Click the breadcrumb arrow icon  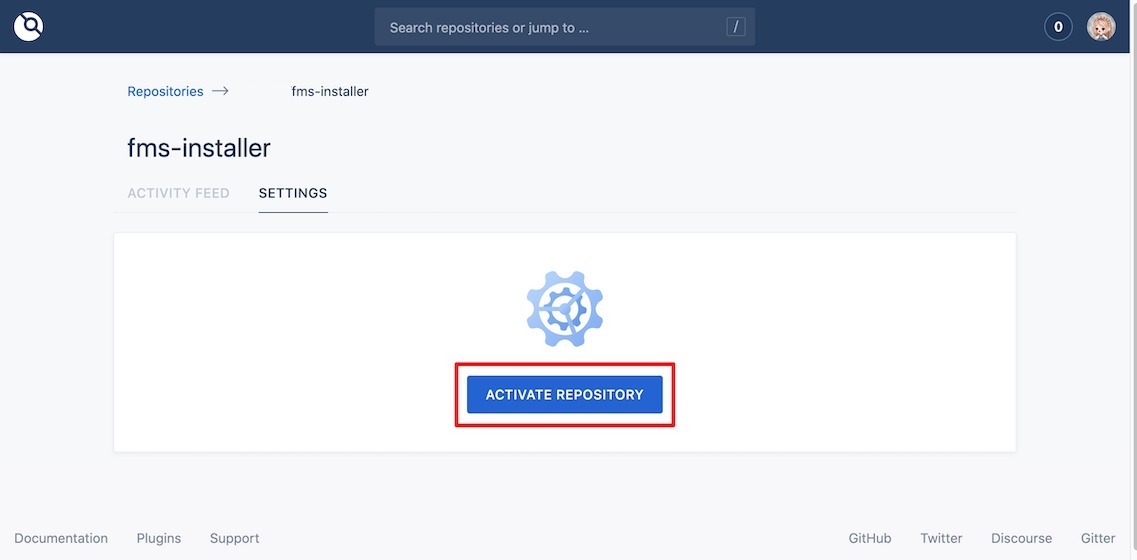point(220,91)
